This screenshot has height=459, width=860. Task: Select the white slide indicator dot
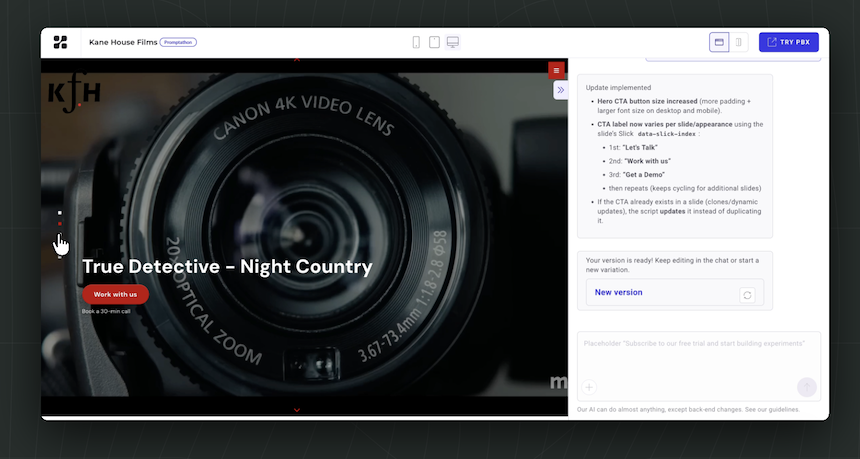pos(60,213)
